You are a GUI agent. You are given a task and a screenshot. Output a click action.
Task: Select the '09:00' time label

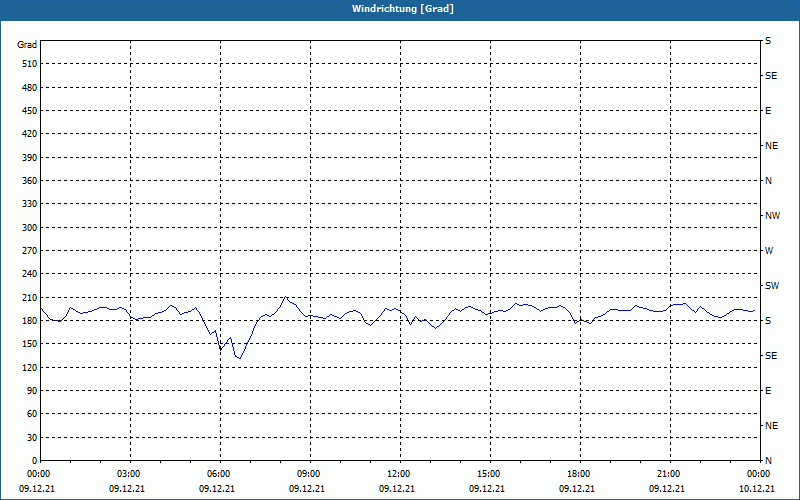310,474
